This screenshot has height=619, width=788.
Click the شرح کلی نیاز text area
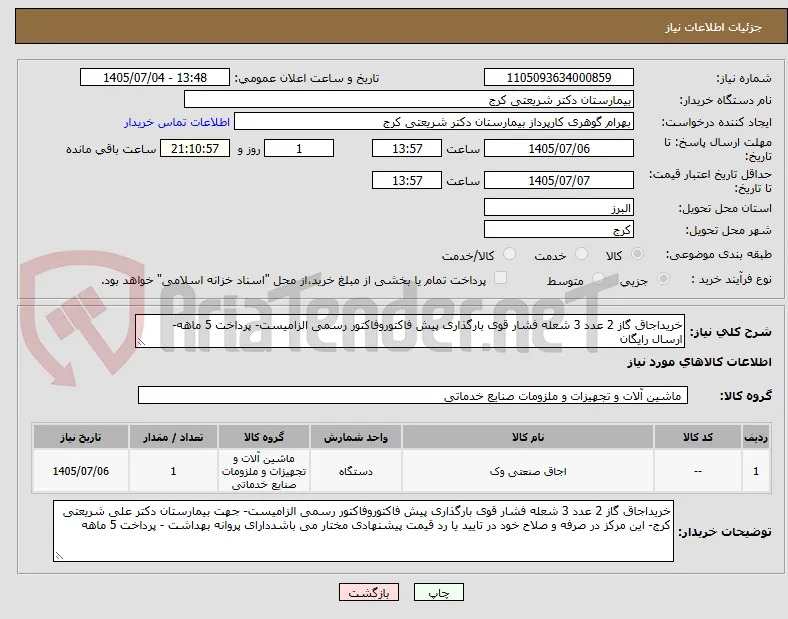[410, 332]
